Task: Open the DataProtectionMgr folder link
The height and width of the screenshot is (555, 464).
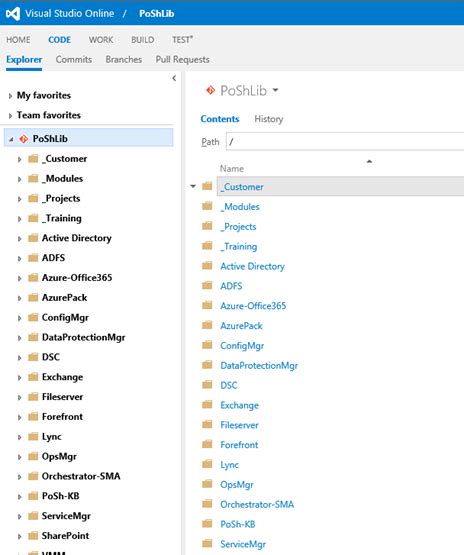Action: (x=259, y=365)
